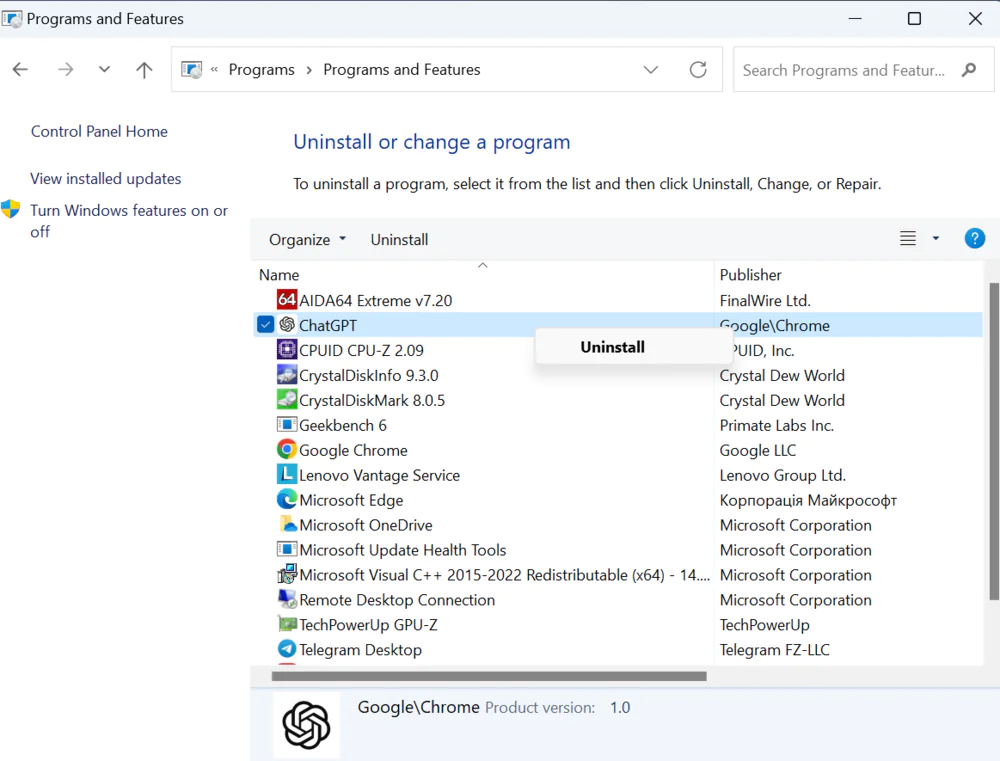Viewport: 1000px width, 761px height.
Task: Sort by the Publisher column header
Action: click(751, 274)
